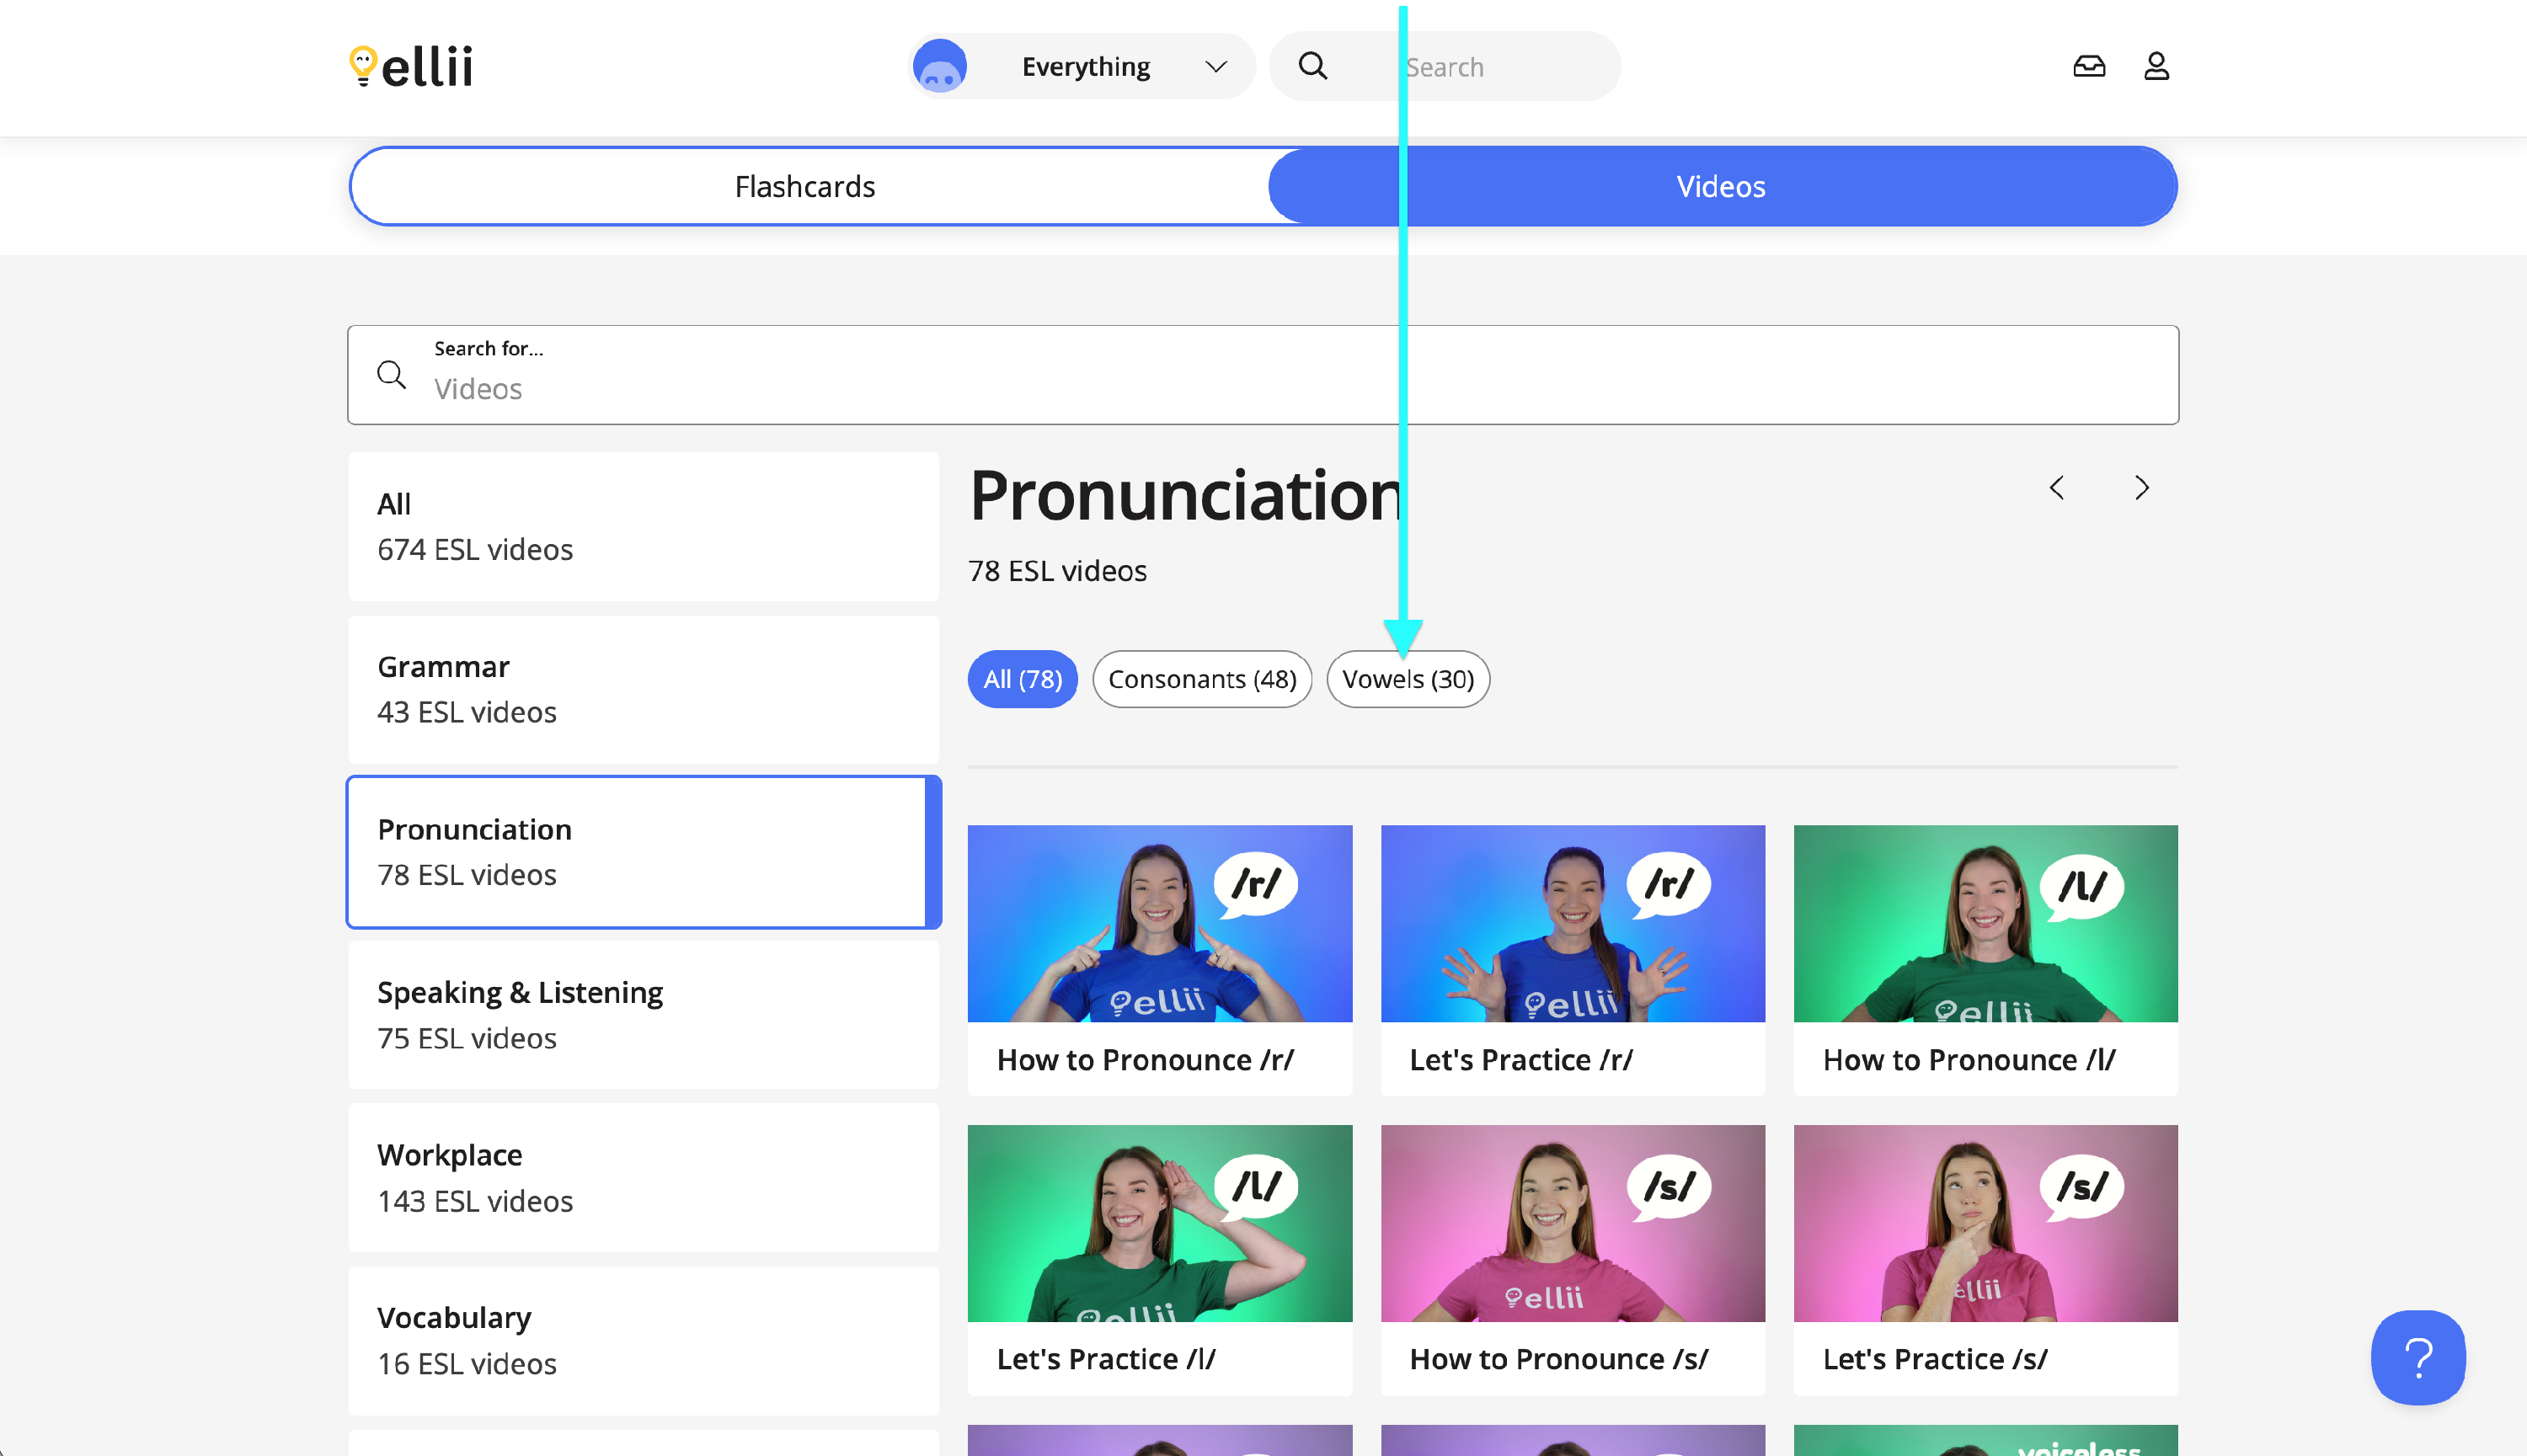Switch to the Flashcards tab
Image resolution: width=2527 pixels, height=1456 pixels.
click(x=805, y=186)
